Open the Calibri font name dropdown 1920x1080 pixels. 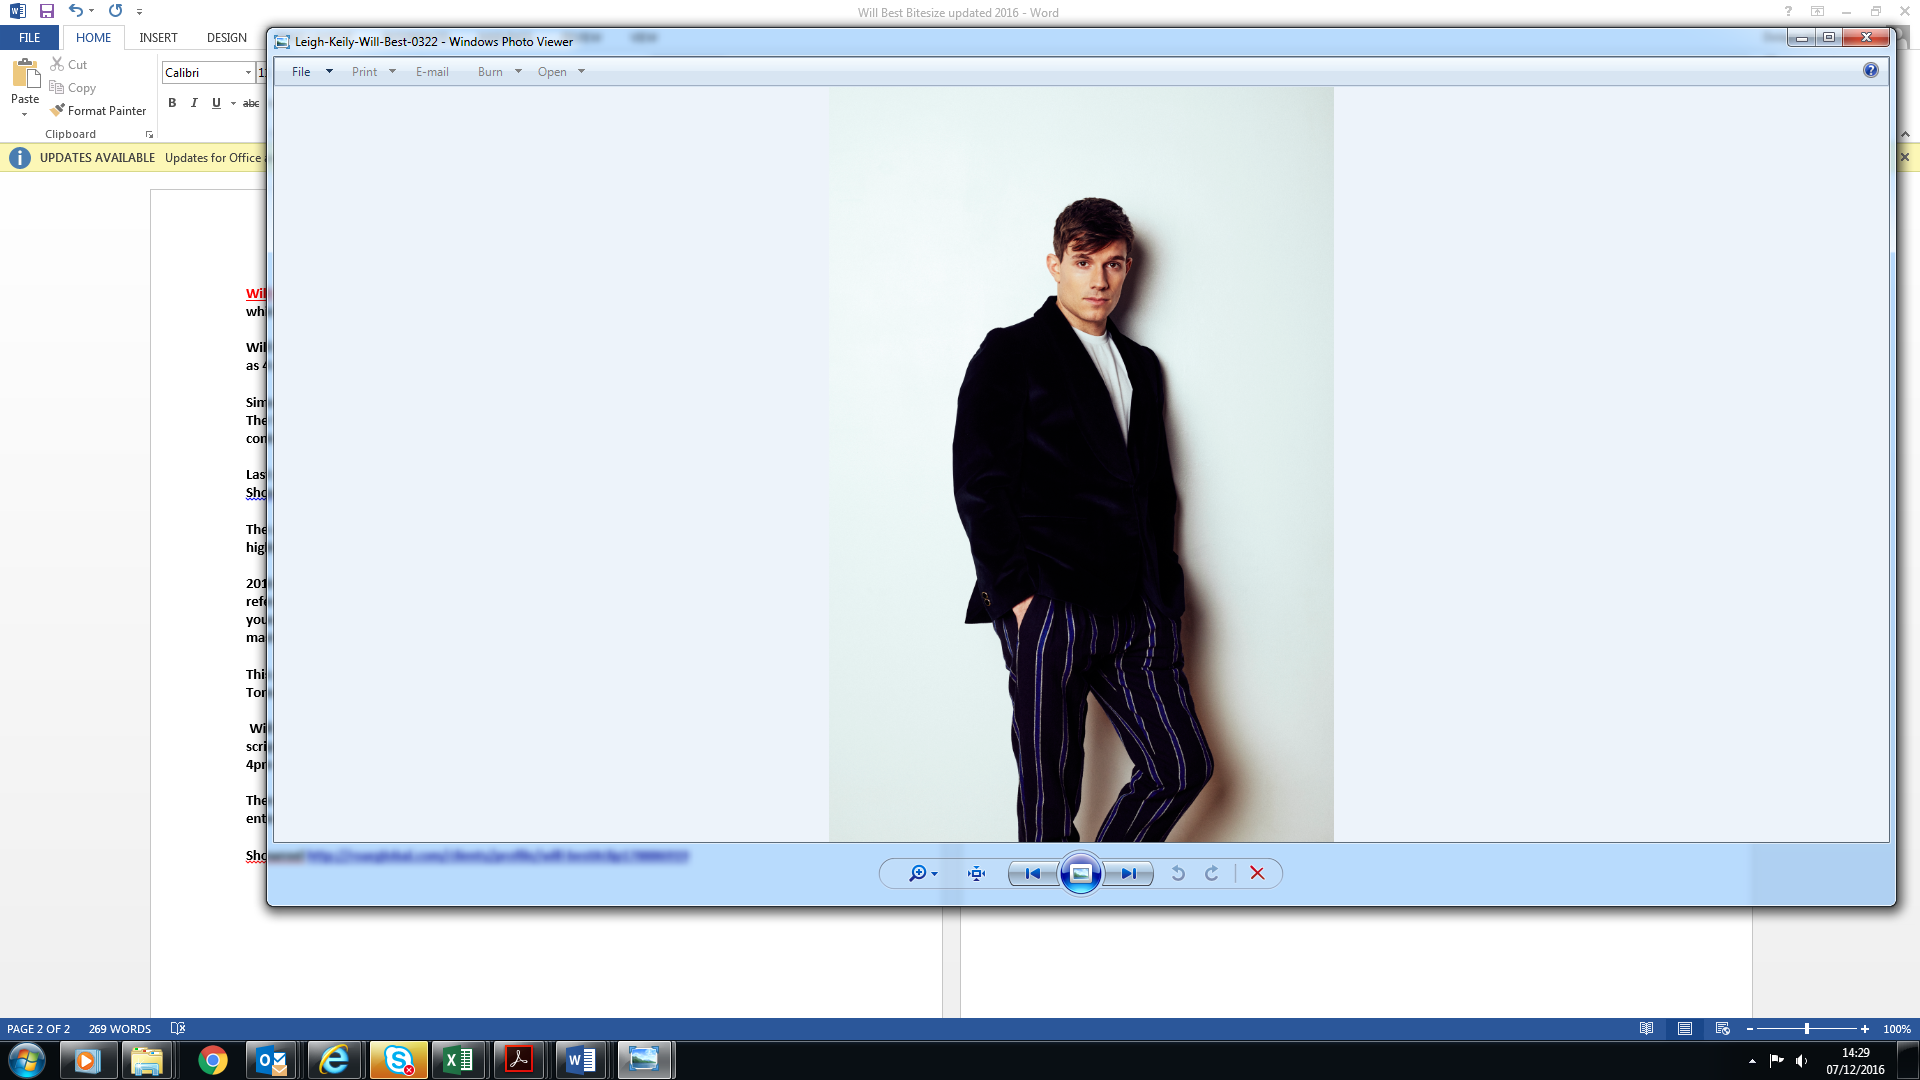coord(248,73)
